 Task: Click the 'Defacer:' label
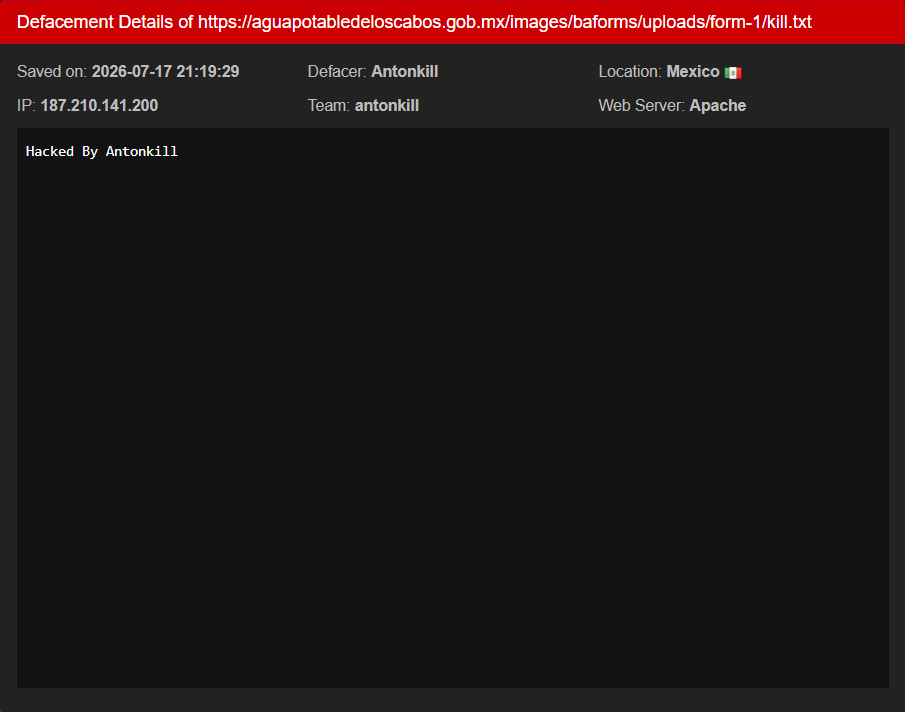(337, 72)
